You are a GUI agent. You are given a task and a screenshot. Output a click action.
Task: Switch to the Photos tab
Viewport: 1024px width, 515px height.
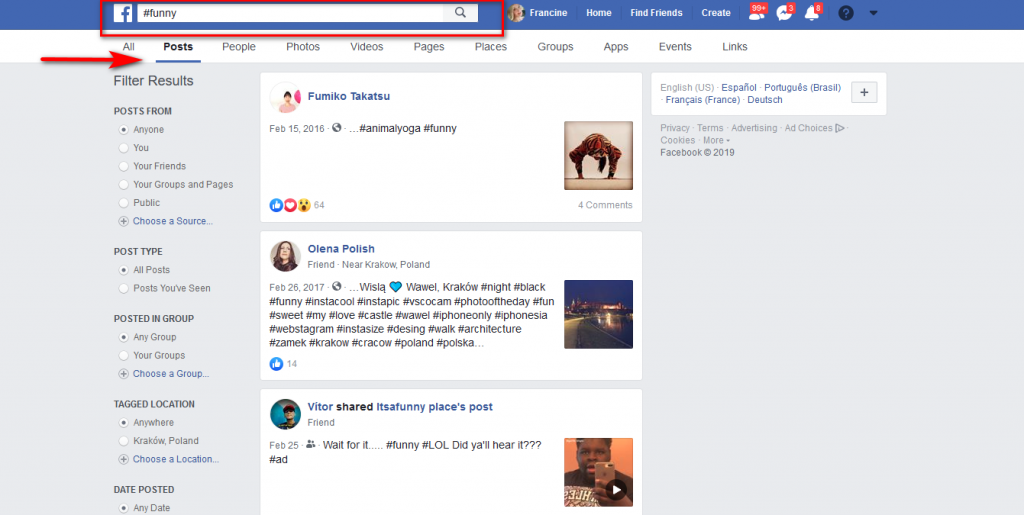click(x=303, y=47)
